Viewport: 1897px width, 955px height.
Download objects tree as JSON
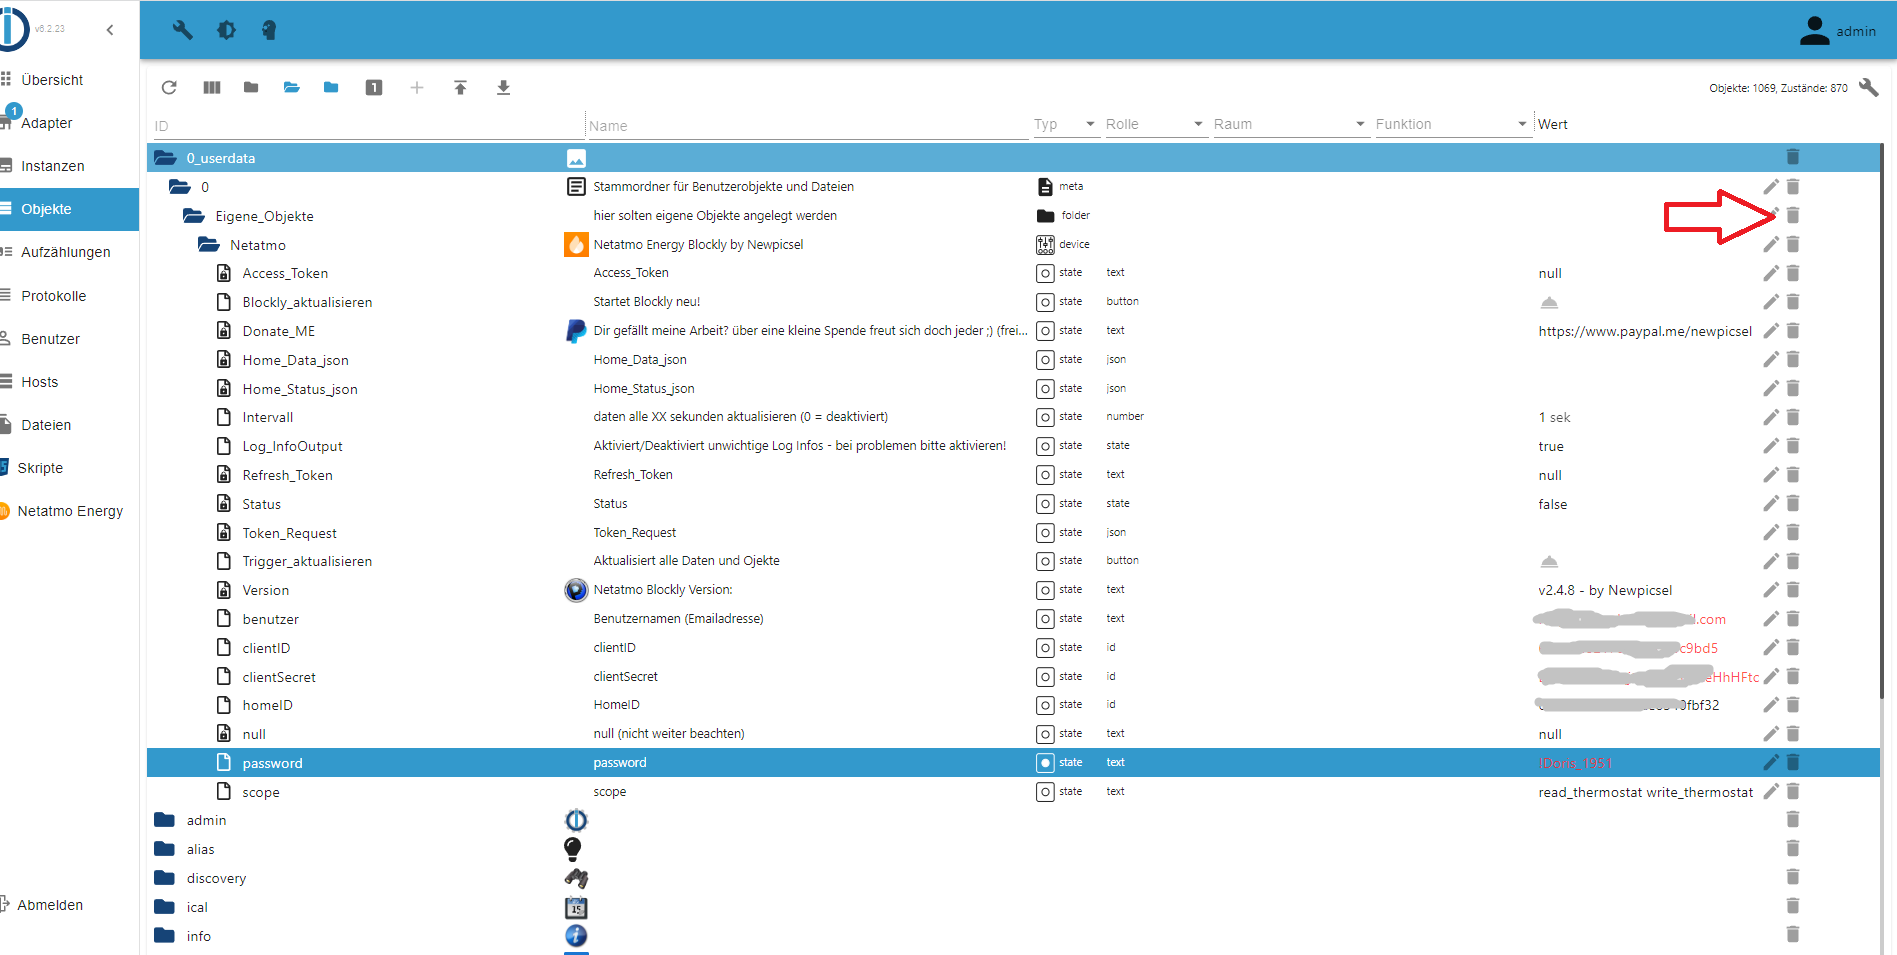tap(503, 88)
